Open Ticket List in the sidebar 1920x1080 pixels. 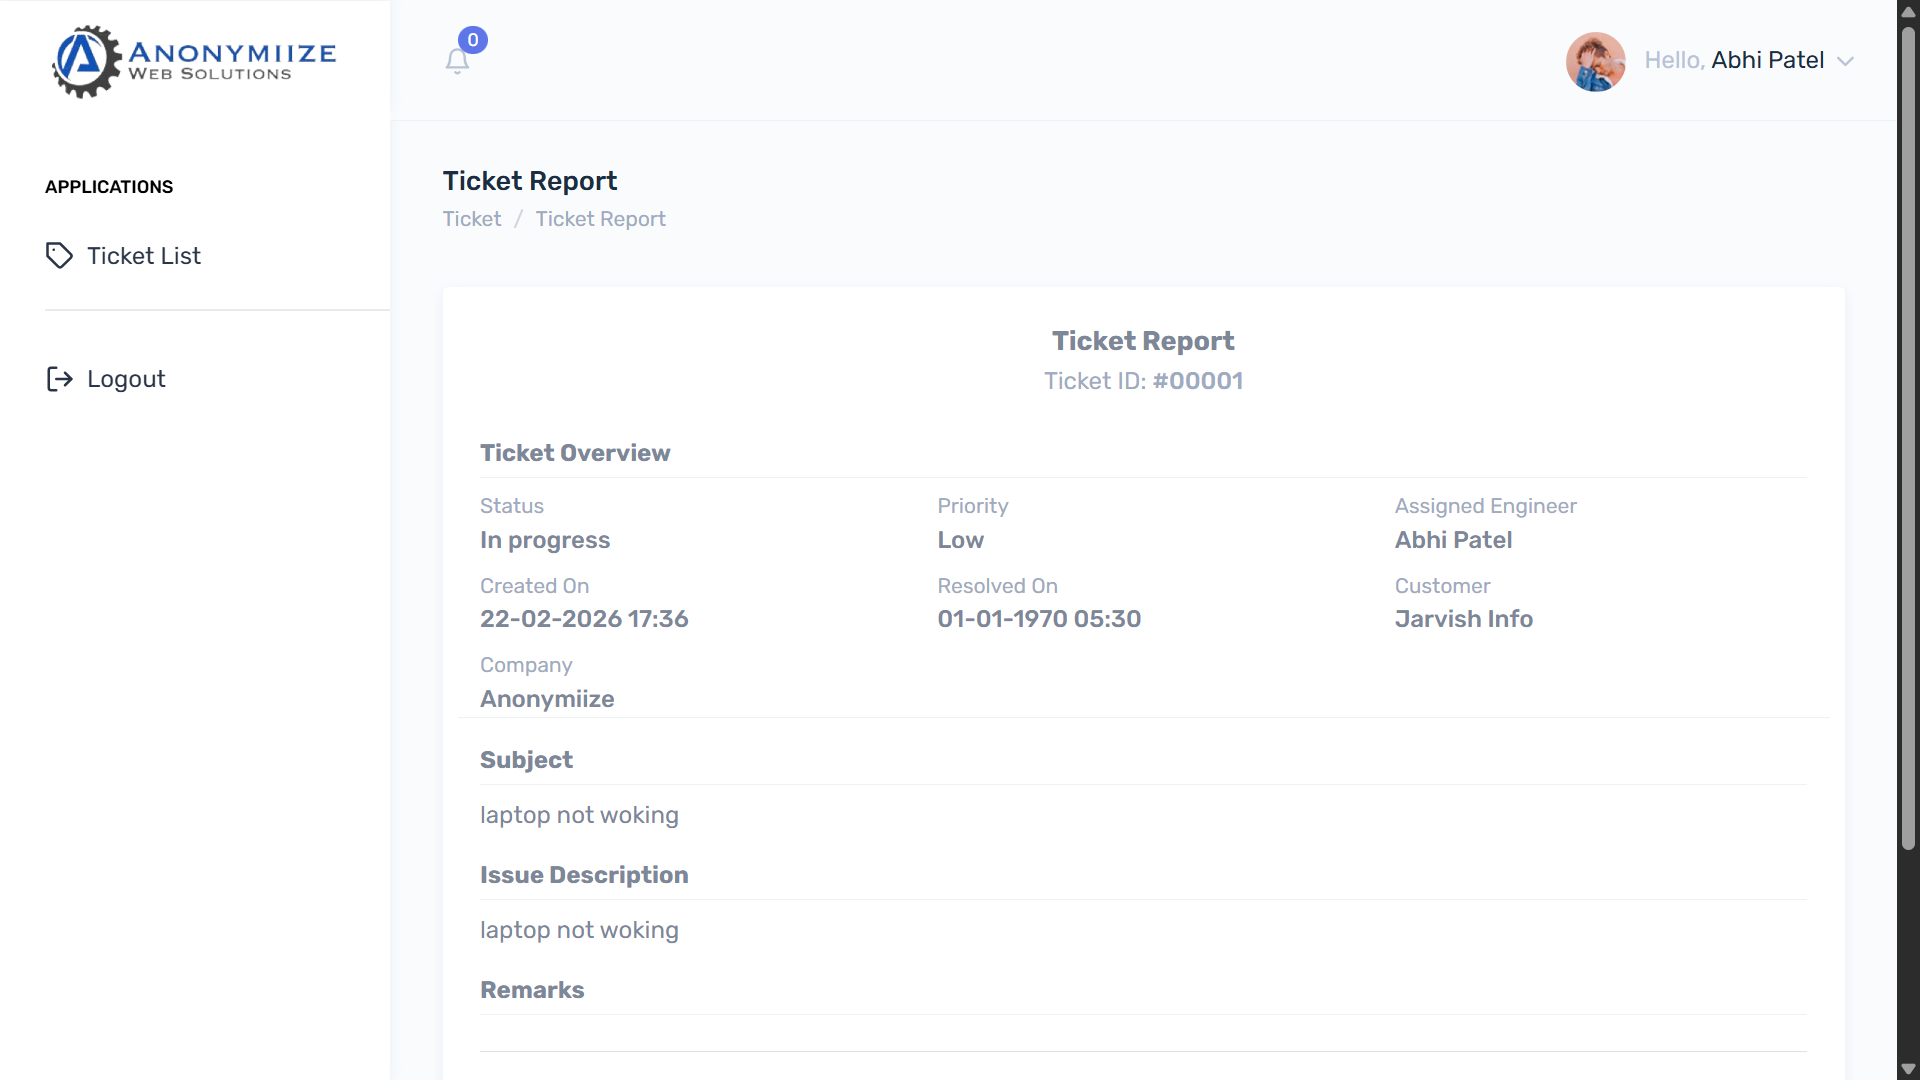[123, 256]
